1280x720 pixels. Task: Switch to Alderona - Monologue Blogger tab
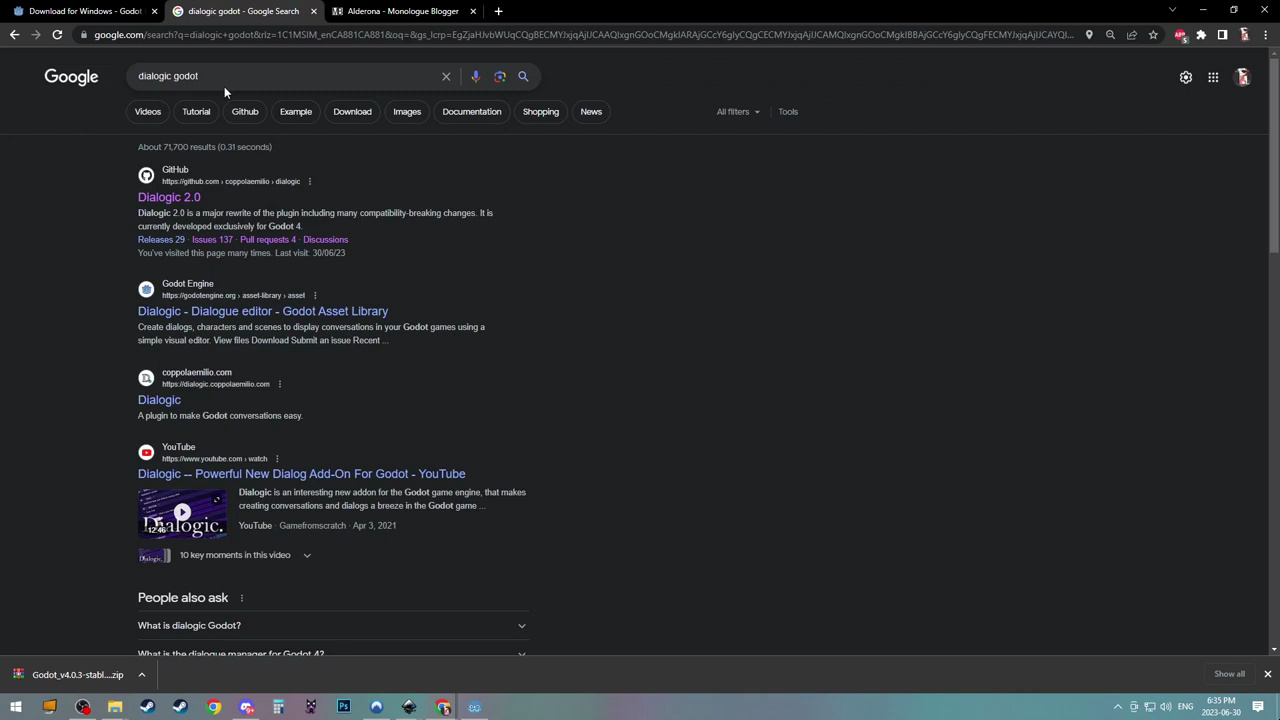coord(403,11)
